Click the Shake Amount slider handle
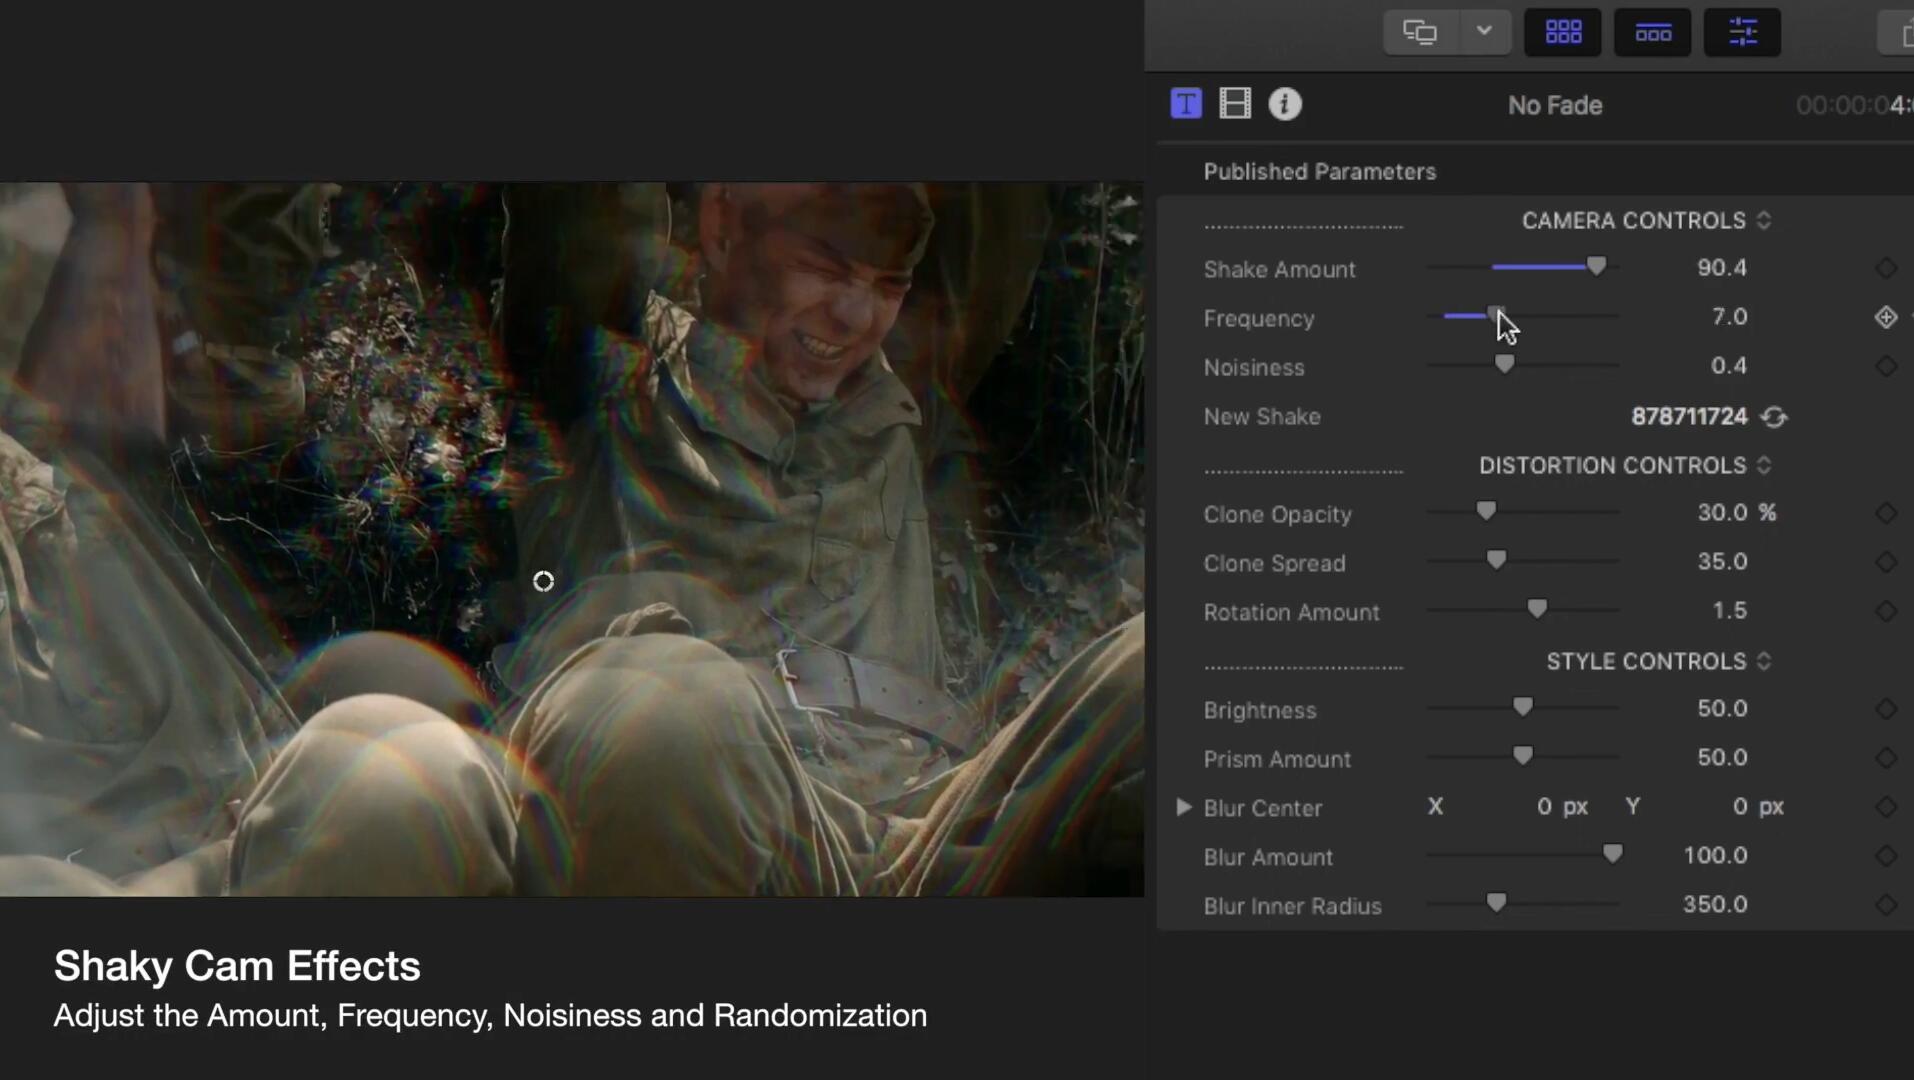This screenshot has height=1080, width=1914. coord(1596,266)
